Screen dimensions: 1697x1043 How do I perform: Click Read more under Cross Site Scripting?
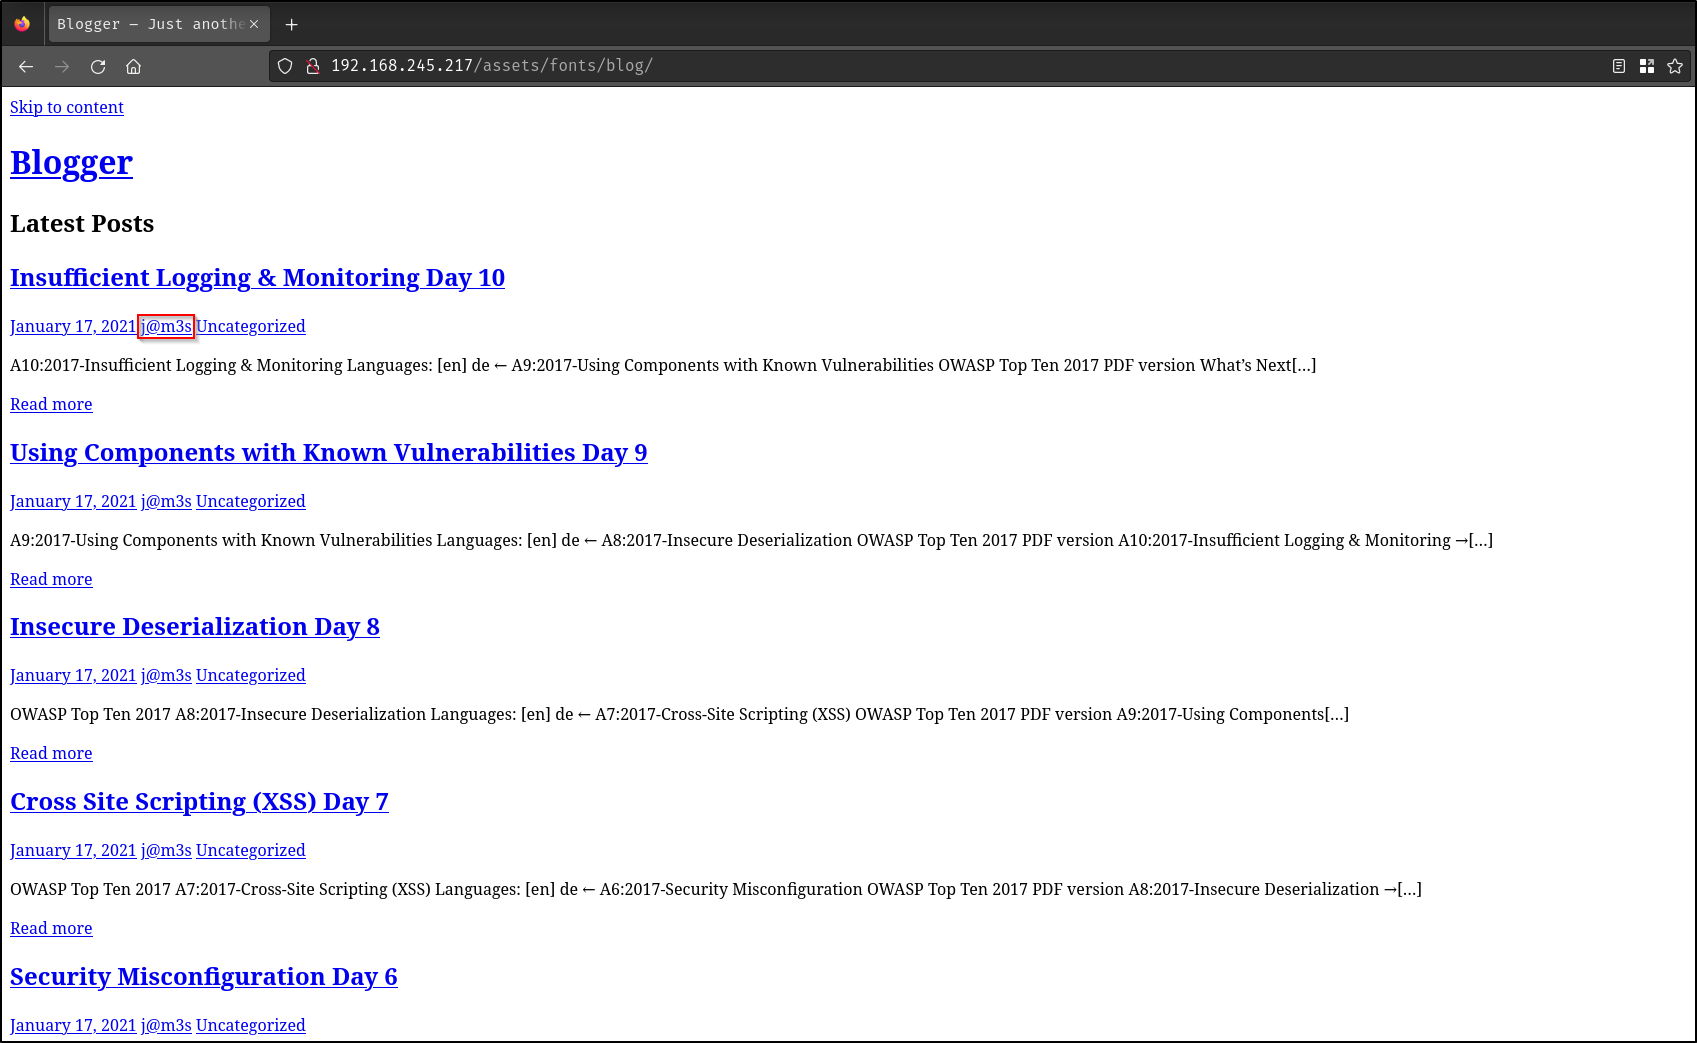(51, 928)
